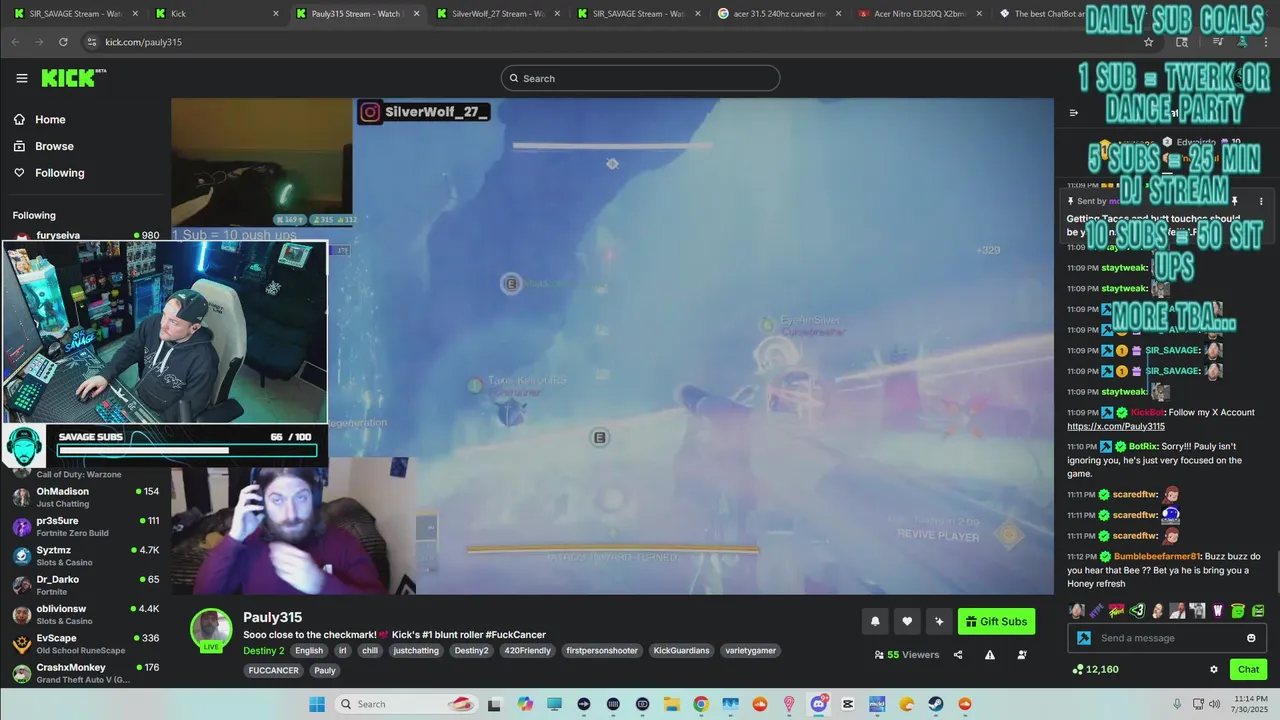
Task: Click the blue gavel icon in chat box
Action: pos(1083,638)
